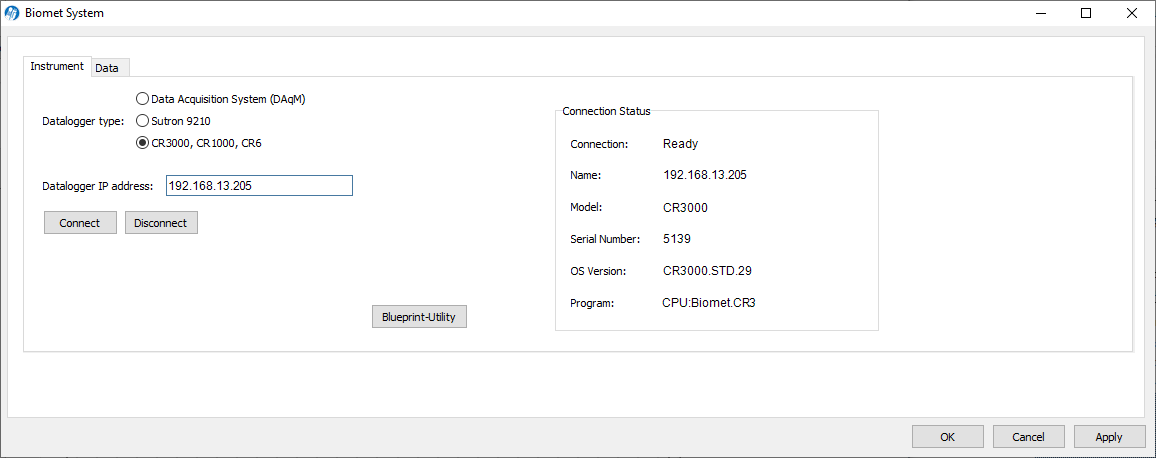The width and height of the screenshot is (1156, 458).
Task: Apply the current settings
Action: click(x=1109, y=437)
